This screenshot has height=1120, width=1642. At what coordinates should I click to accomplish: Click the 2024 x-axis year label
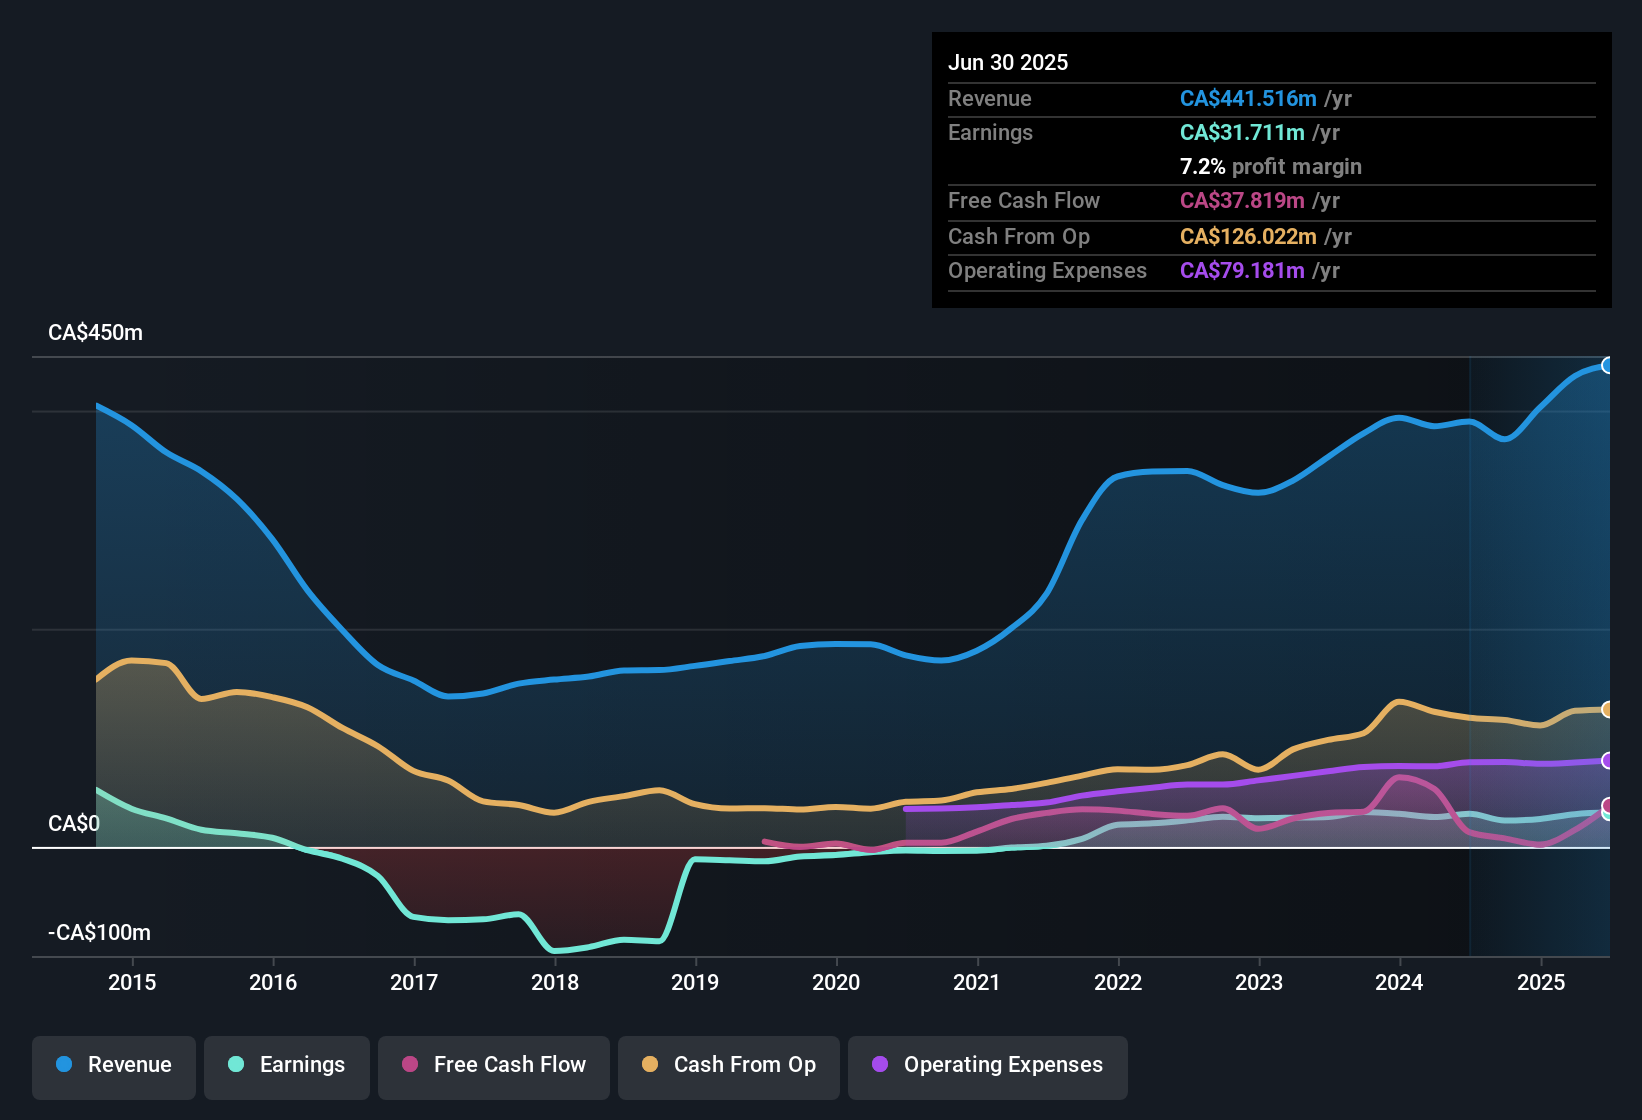[1399, 982]
